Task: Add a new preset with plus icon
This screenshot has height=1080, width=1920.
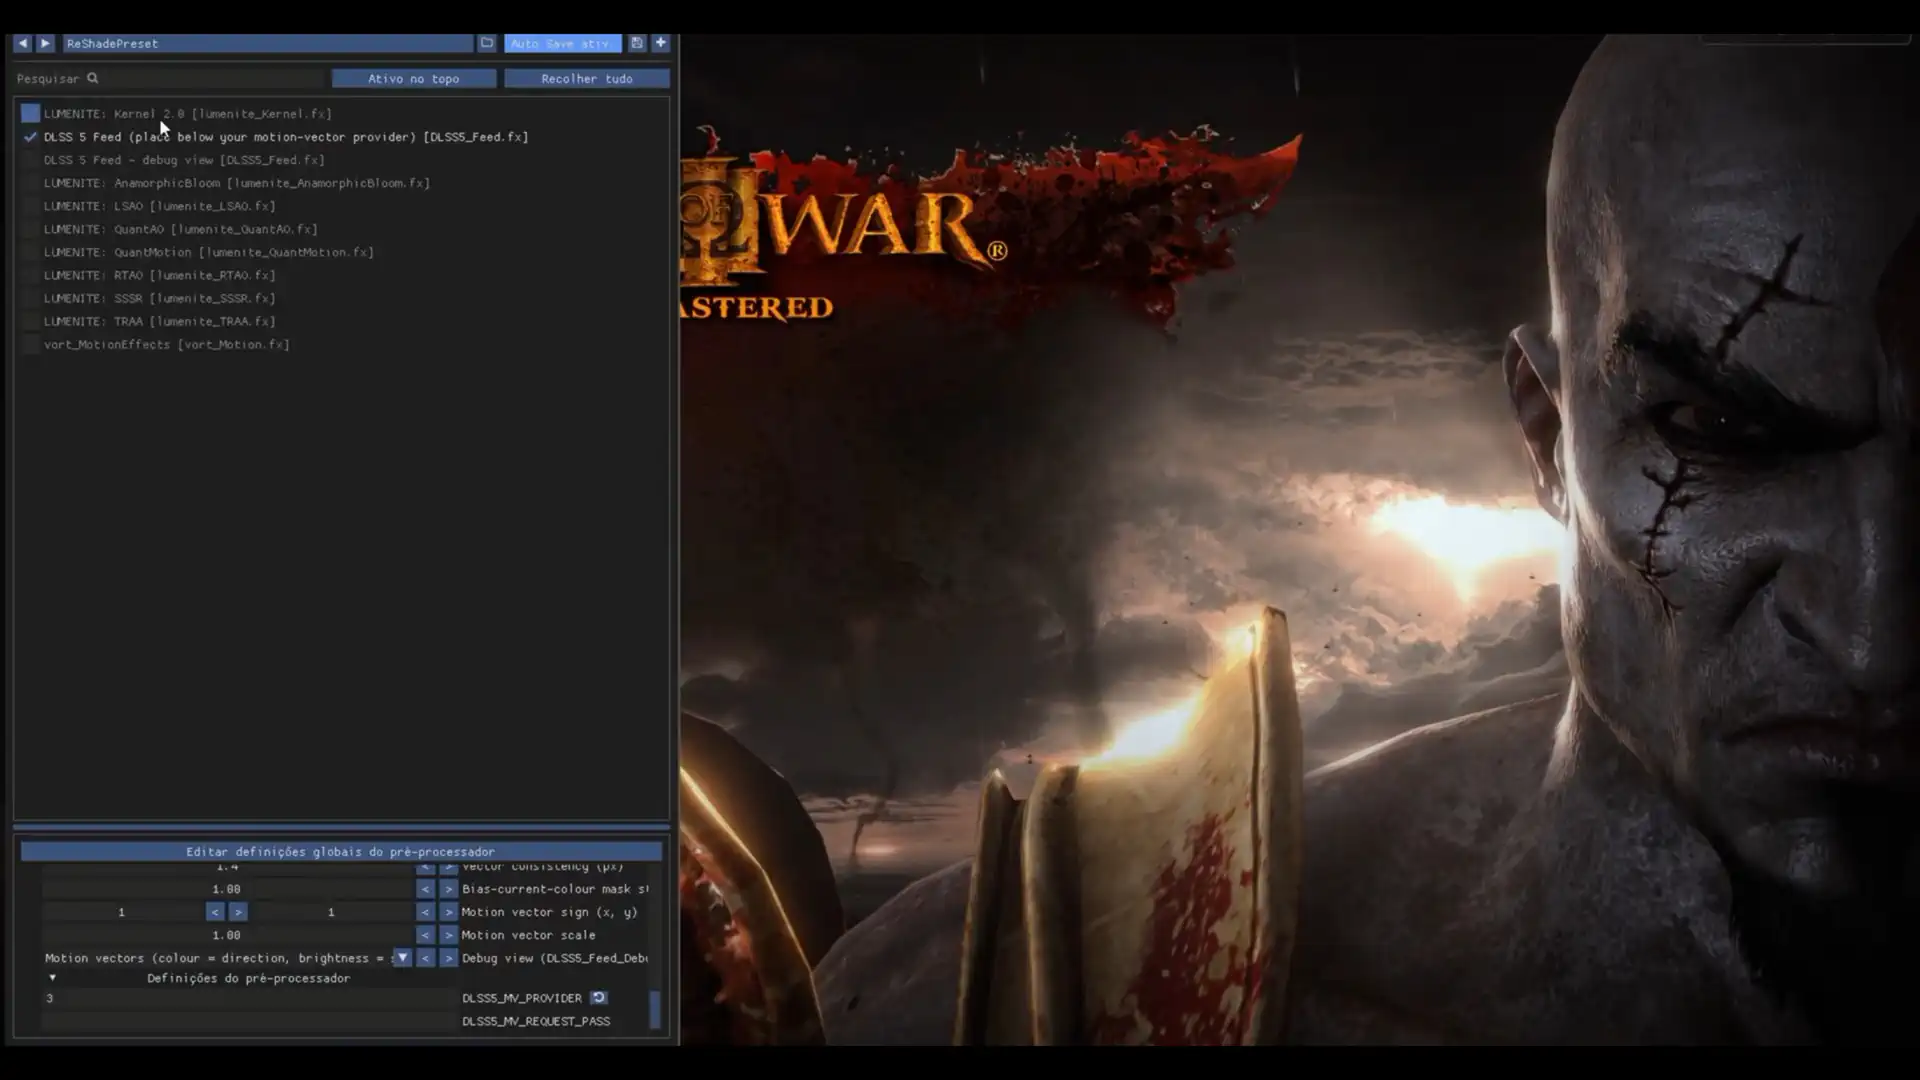Action: coord(661,43)
